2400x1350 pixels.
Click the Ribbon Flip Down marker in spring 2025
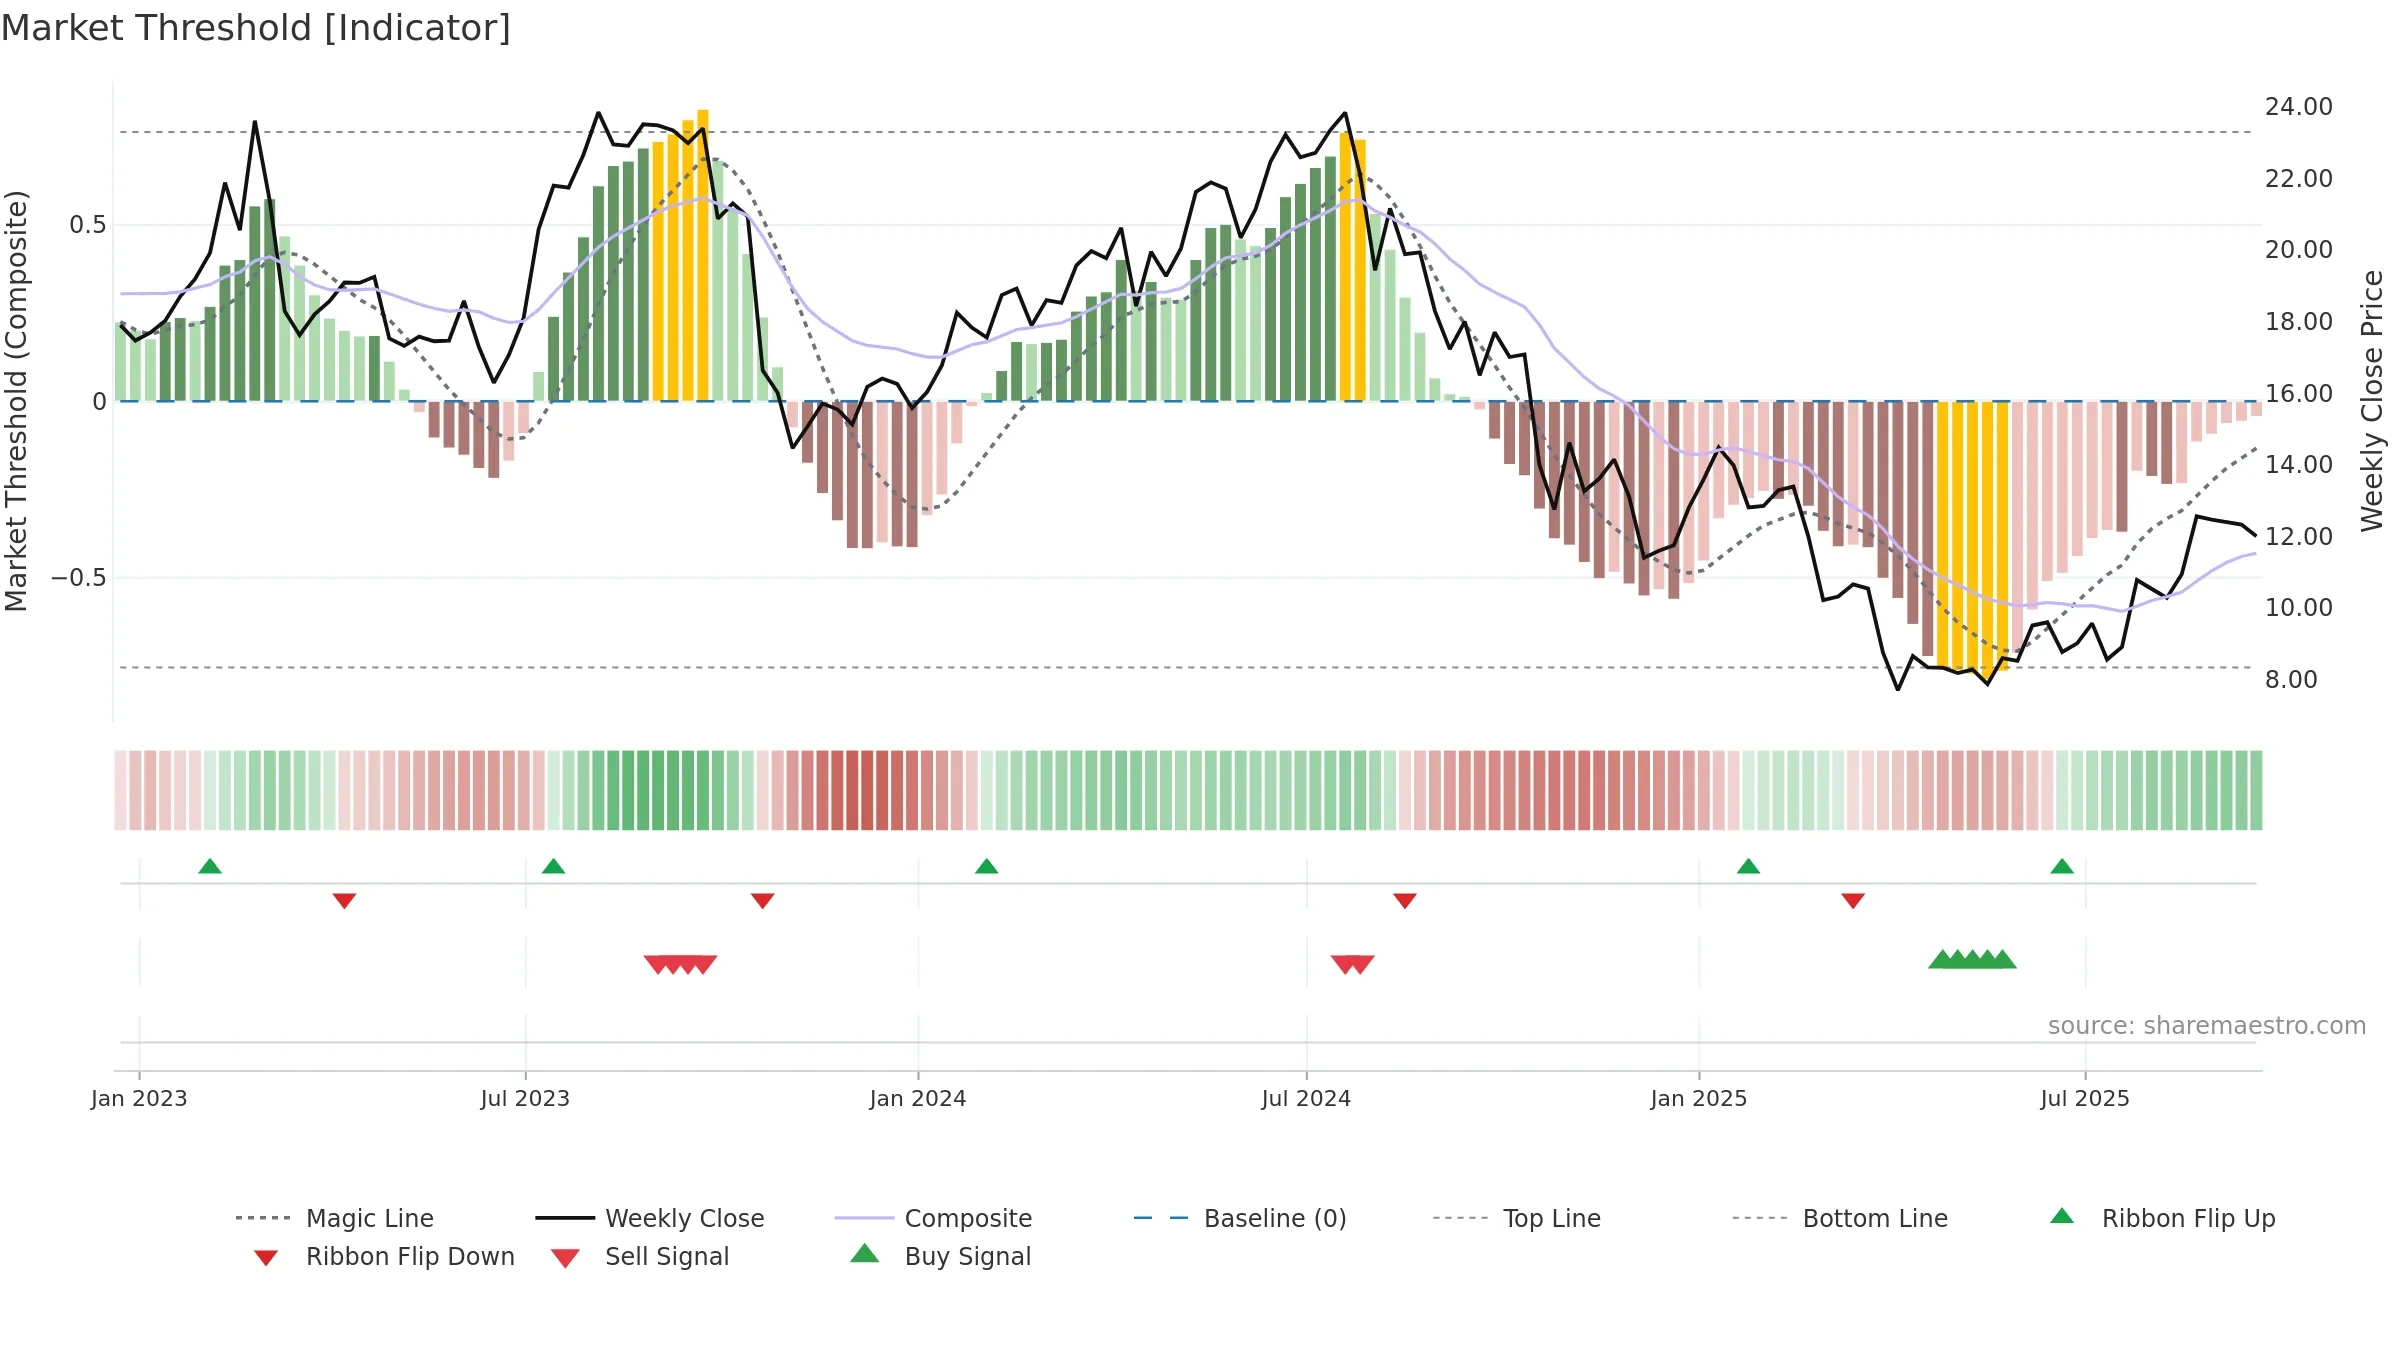(1853, 901)
